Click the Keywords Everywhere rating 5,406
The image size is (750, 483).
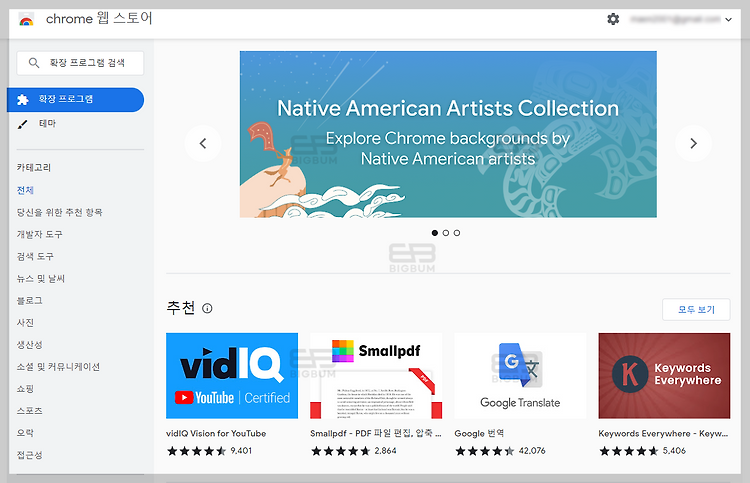pyautogui.click(x=642, y=450)
